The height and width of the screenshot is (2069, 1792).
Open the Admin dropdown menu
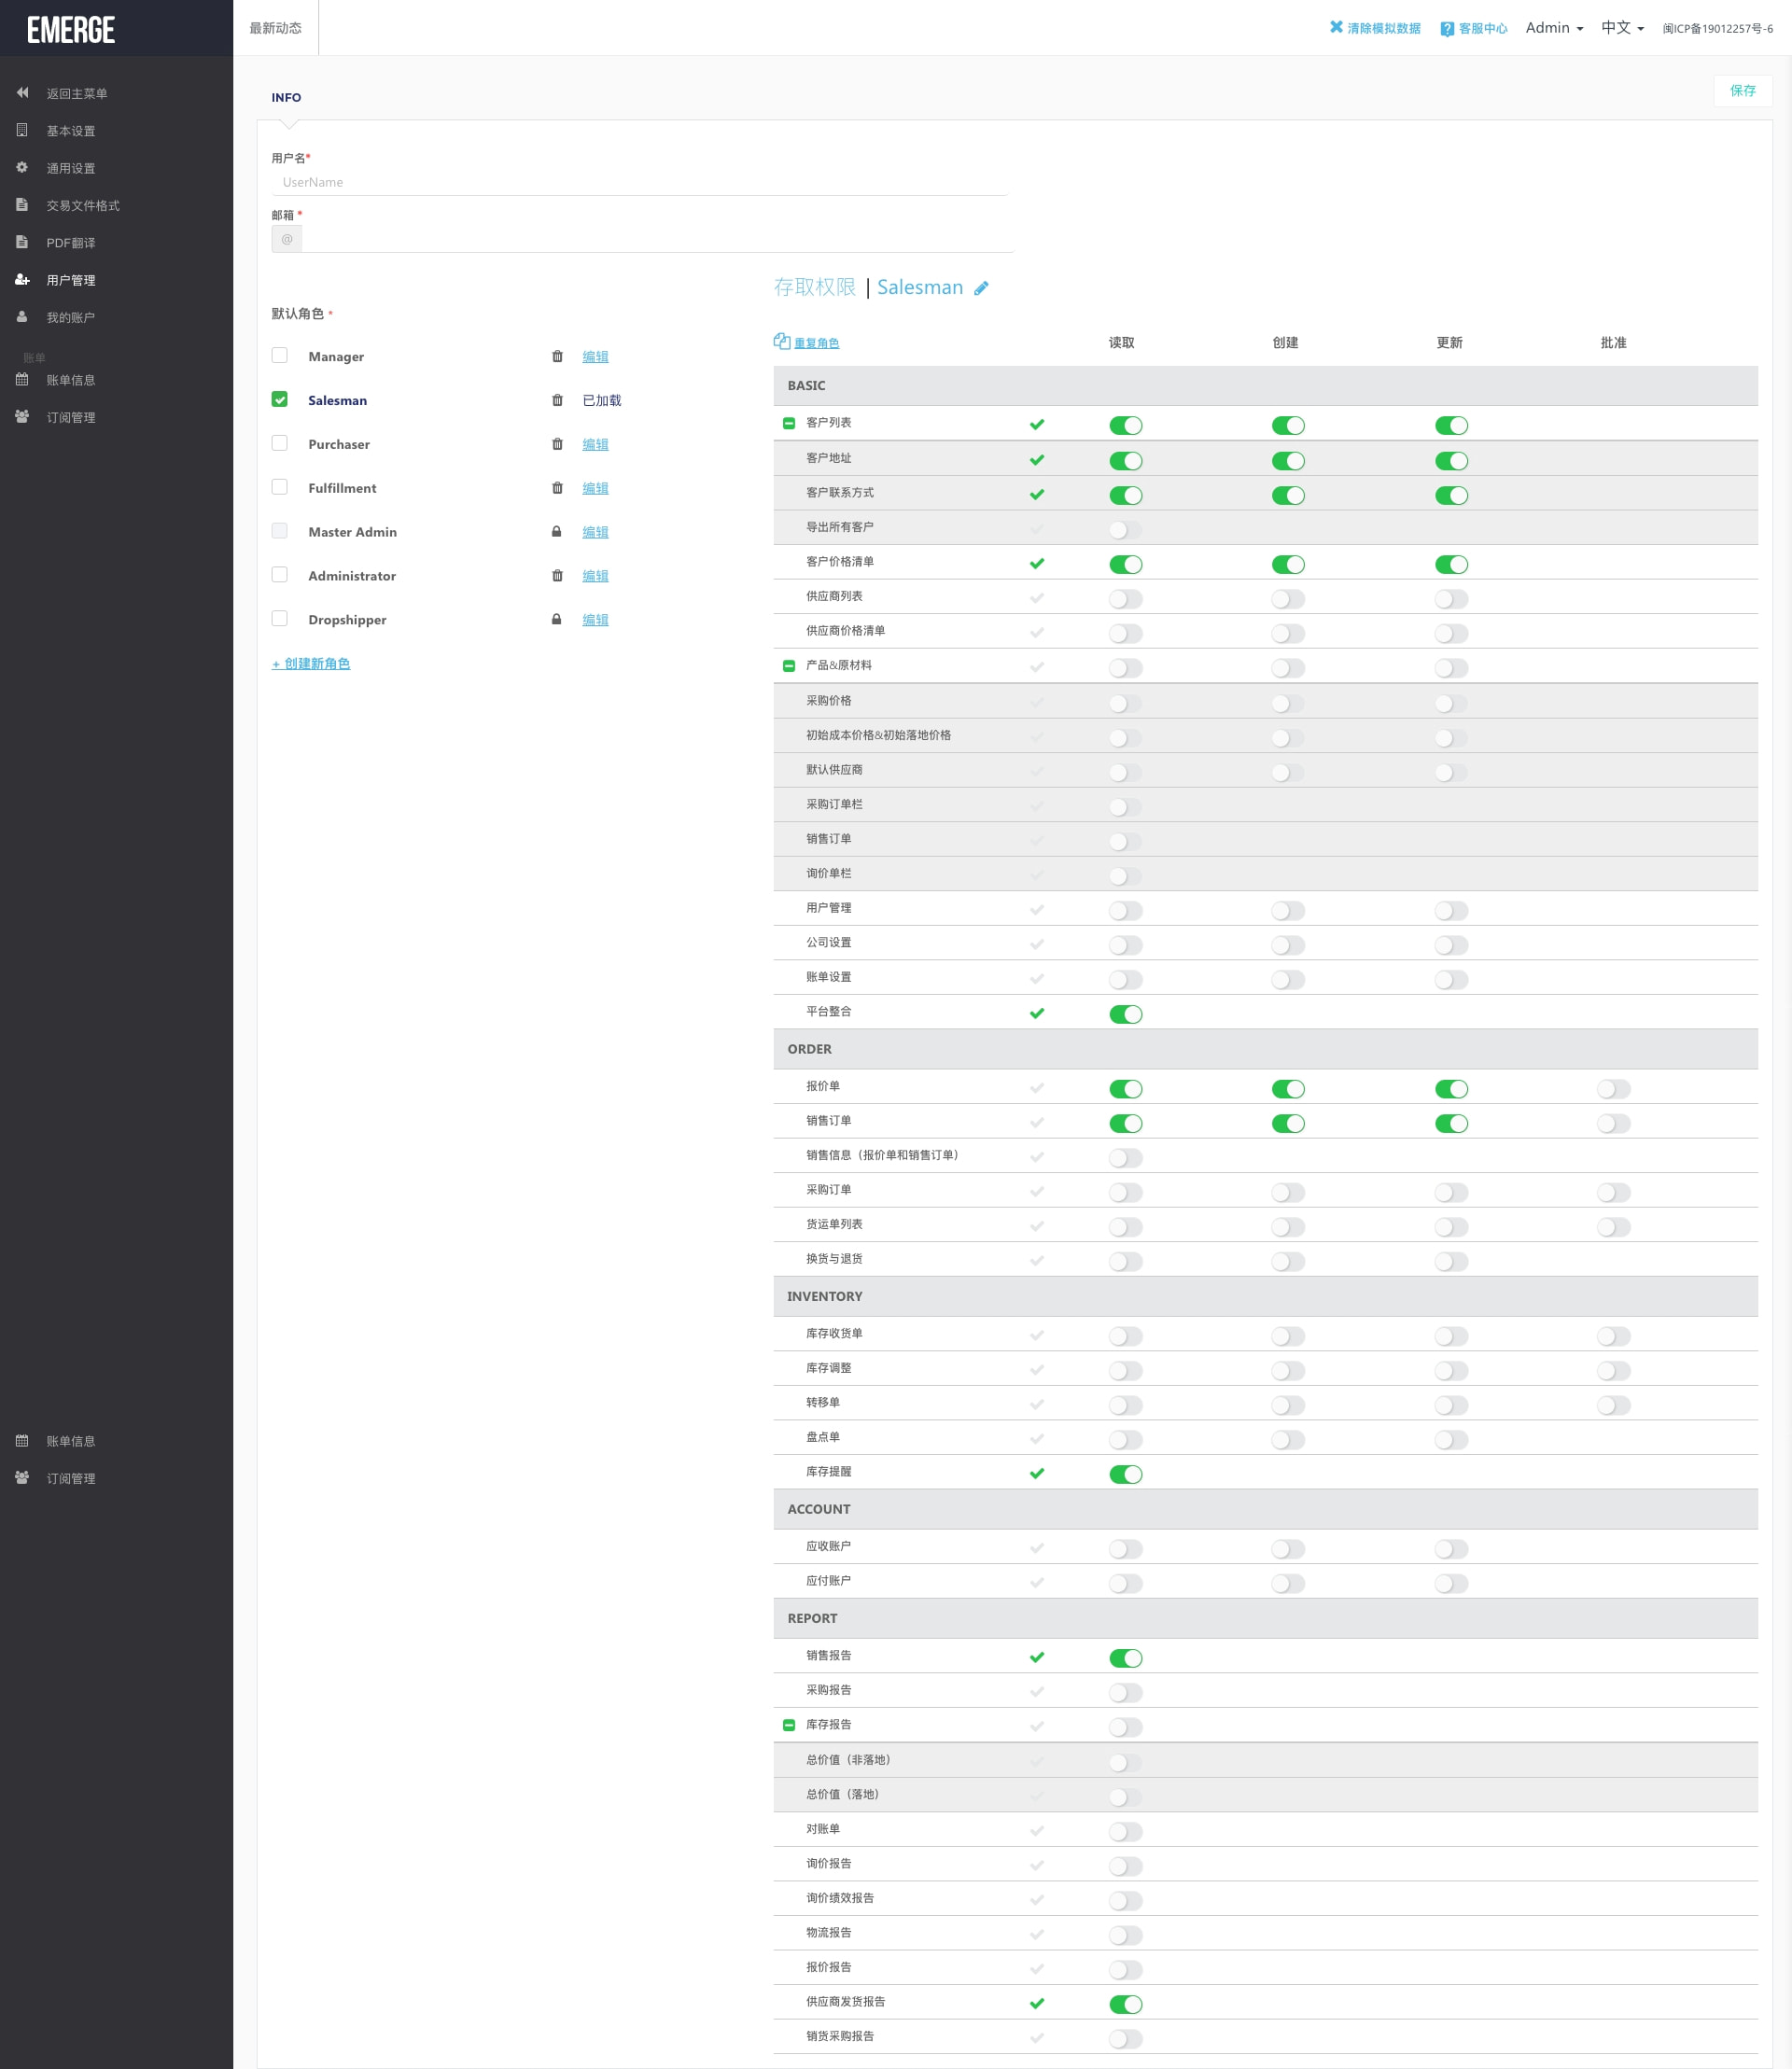[x=1554, y=28]
